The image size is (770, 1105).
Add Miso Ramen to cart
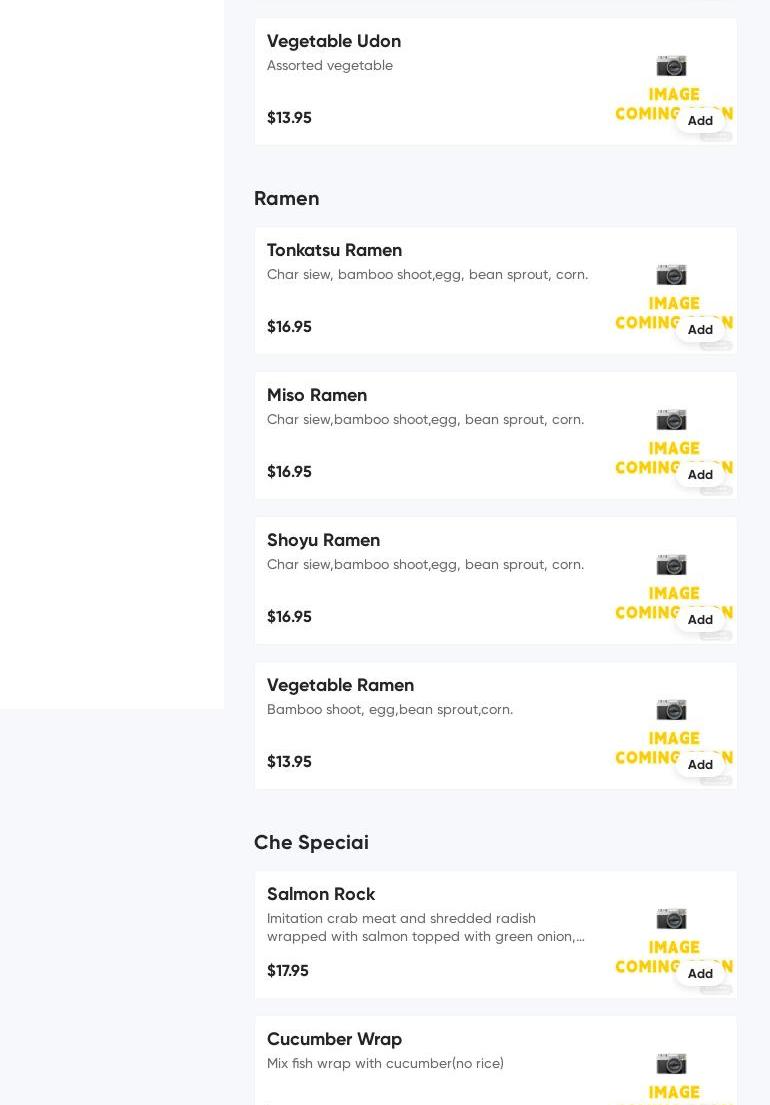(x=700, y=475)
